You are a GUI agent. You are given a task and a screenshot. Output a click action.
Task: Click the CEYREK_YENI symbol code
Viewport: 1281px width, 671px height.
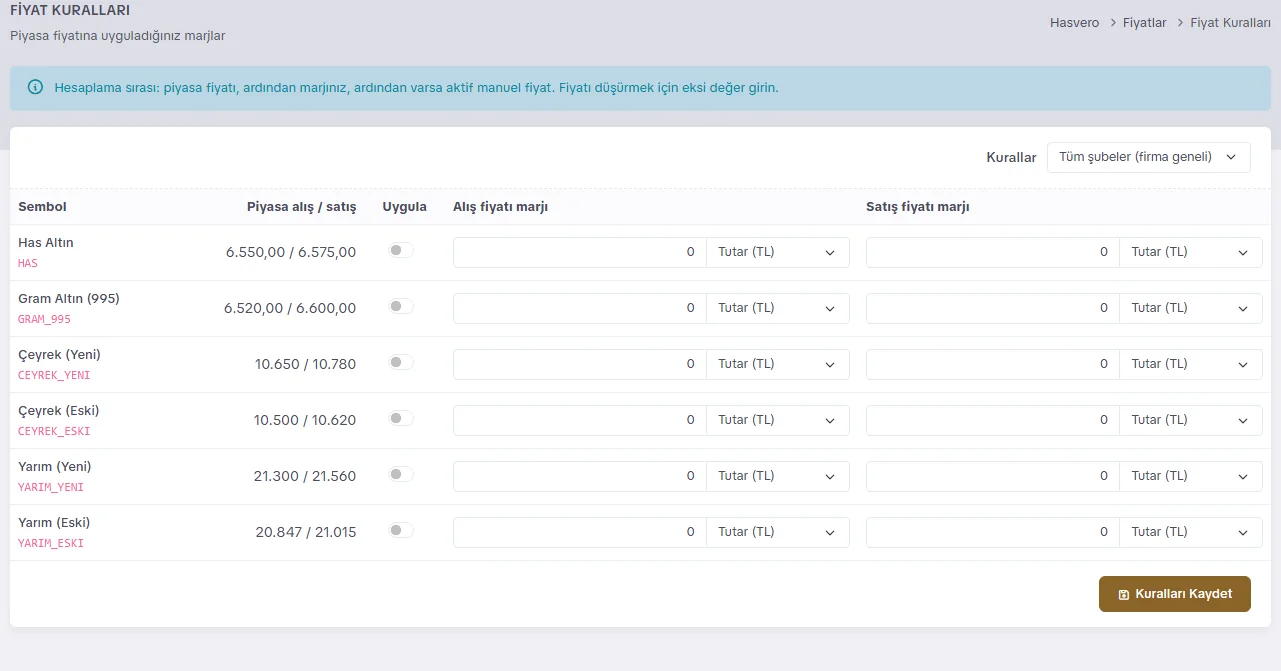point(55,376)
